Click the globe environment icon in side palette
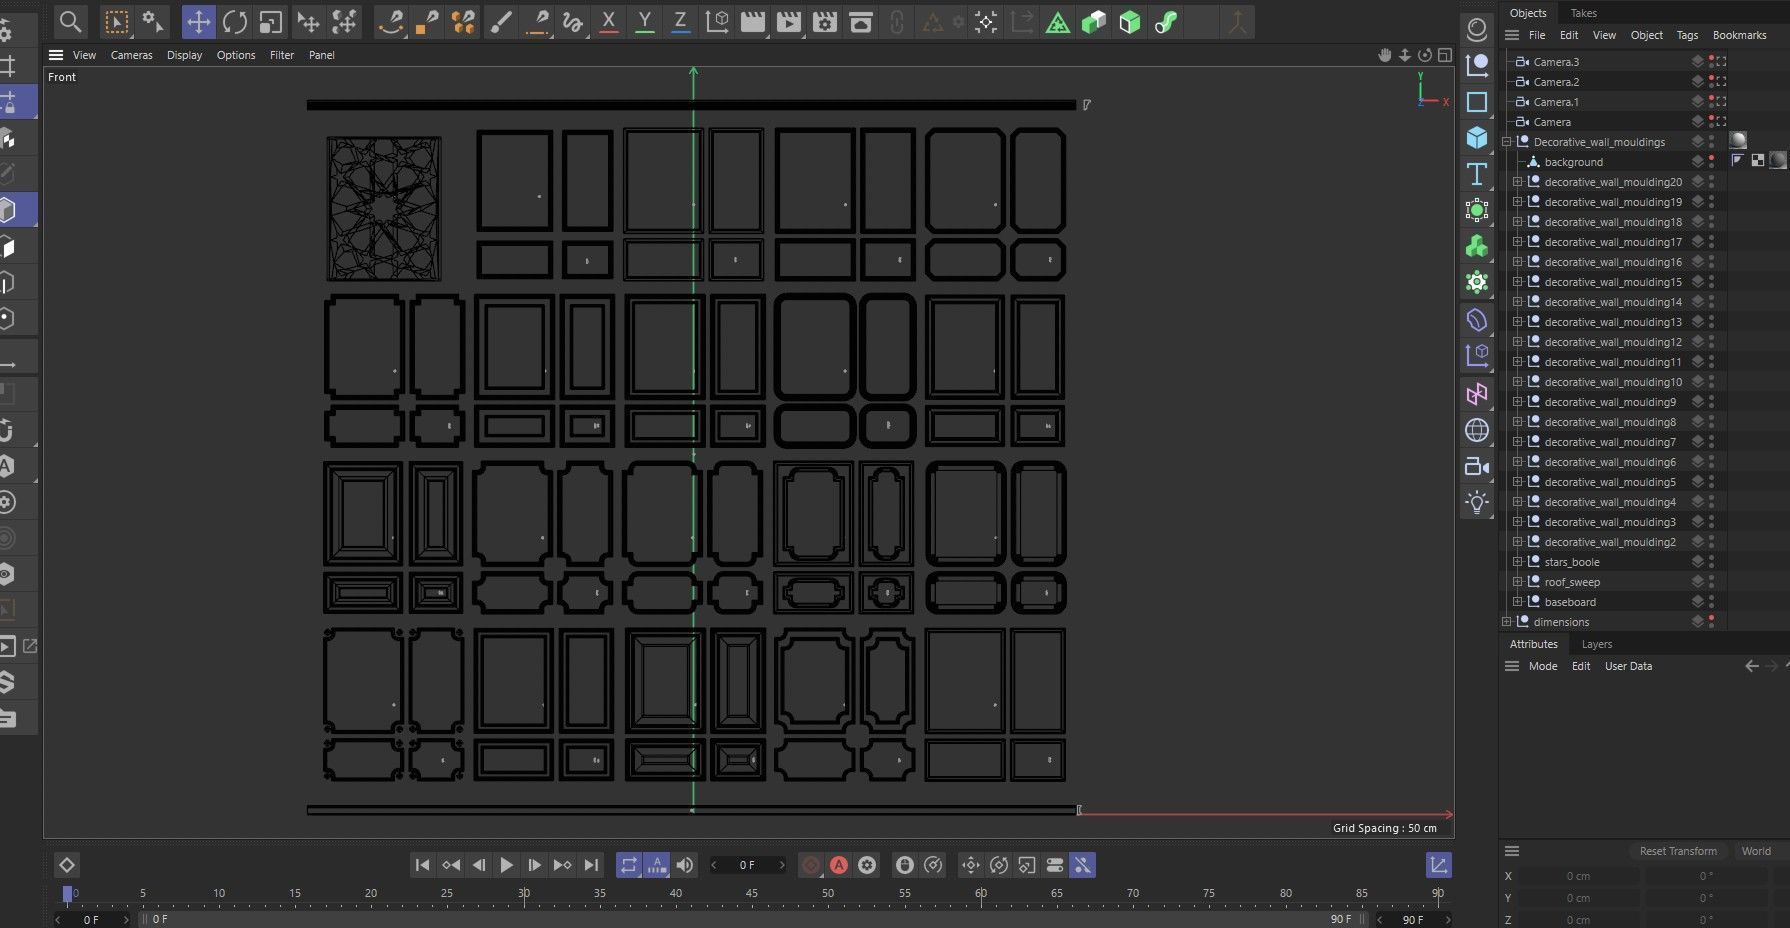 pos(1477,430)
